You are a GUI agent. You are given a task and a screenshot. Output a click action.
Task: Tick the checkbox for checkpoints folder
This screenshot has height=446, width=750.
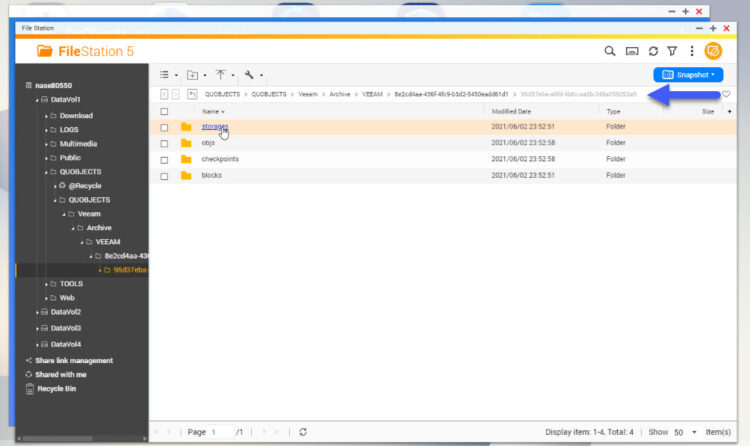164,160
